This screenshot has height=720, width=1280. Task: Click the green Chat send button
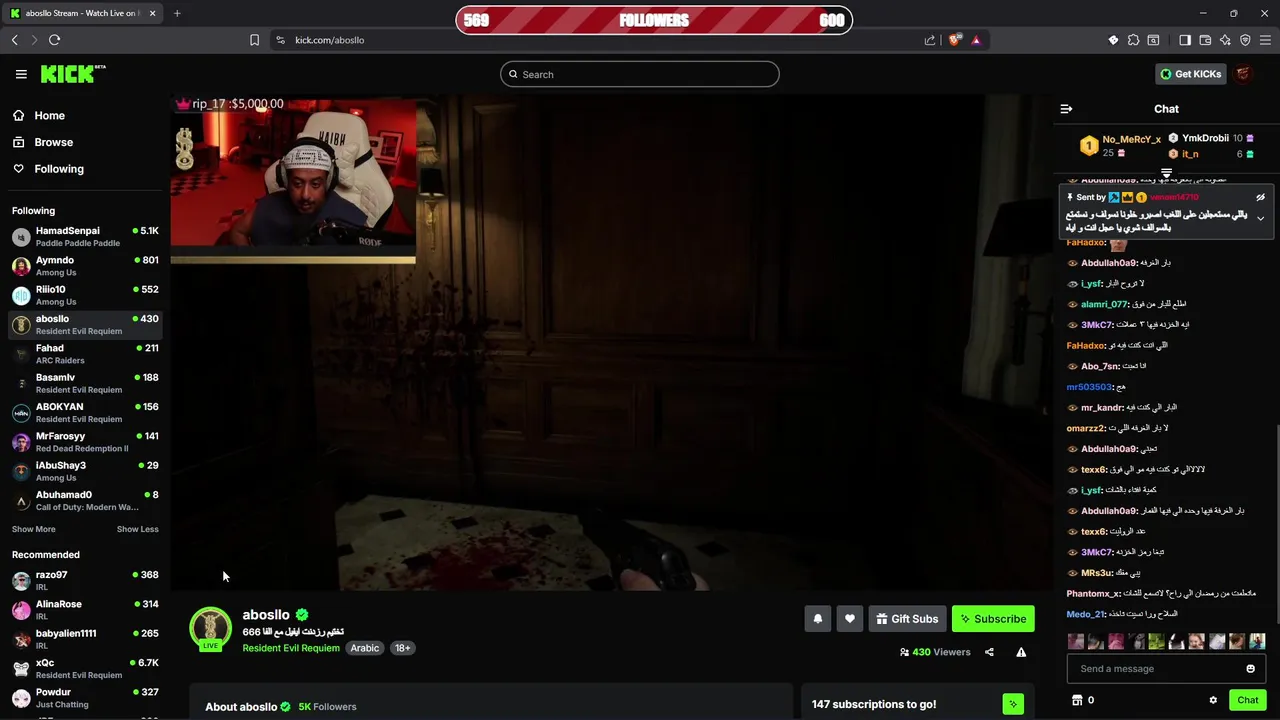pyautogui.click(x=1248, y=700)
